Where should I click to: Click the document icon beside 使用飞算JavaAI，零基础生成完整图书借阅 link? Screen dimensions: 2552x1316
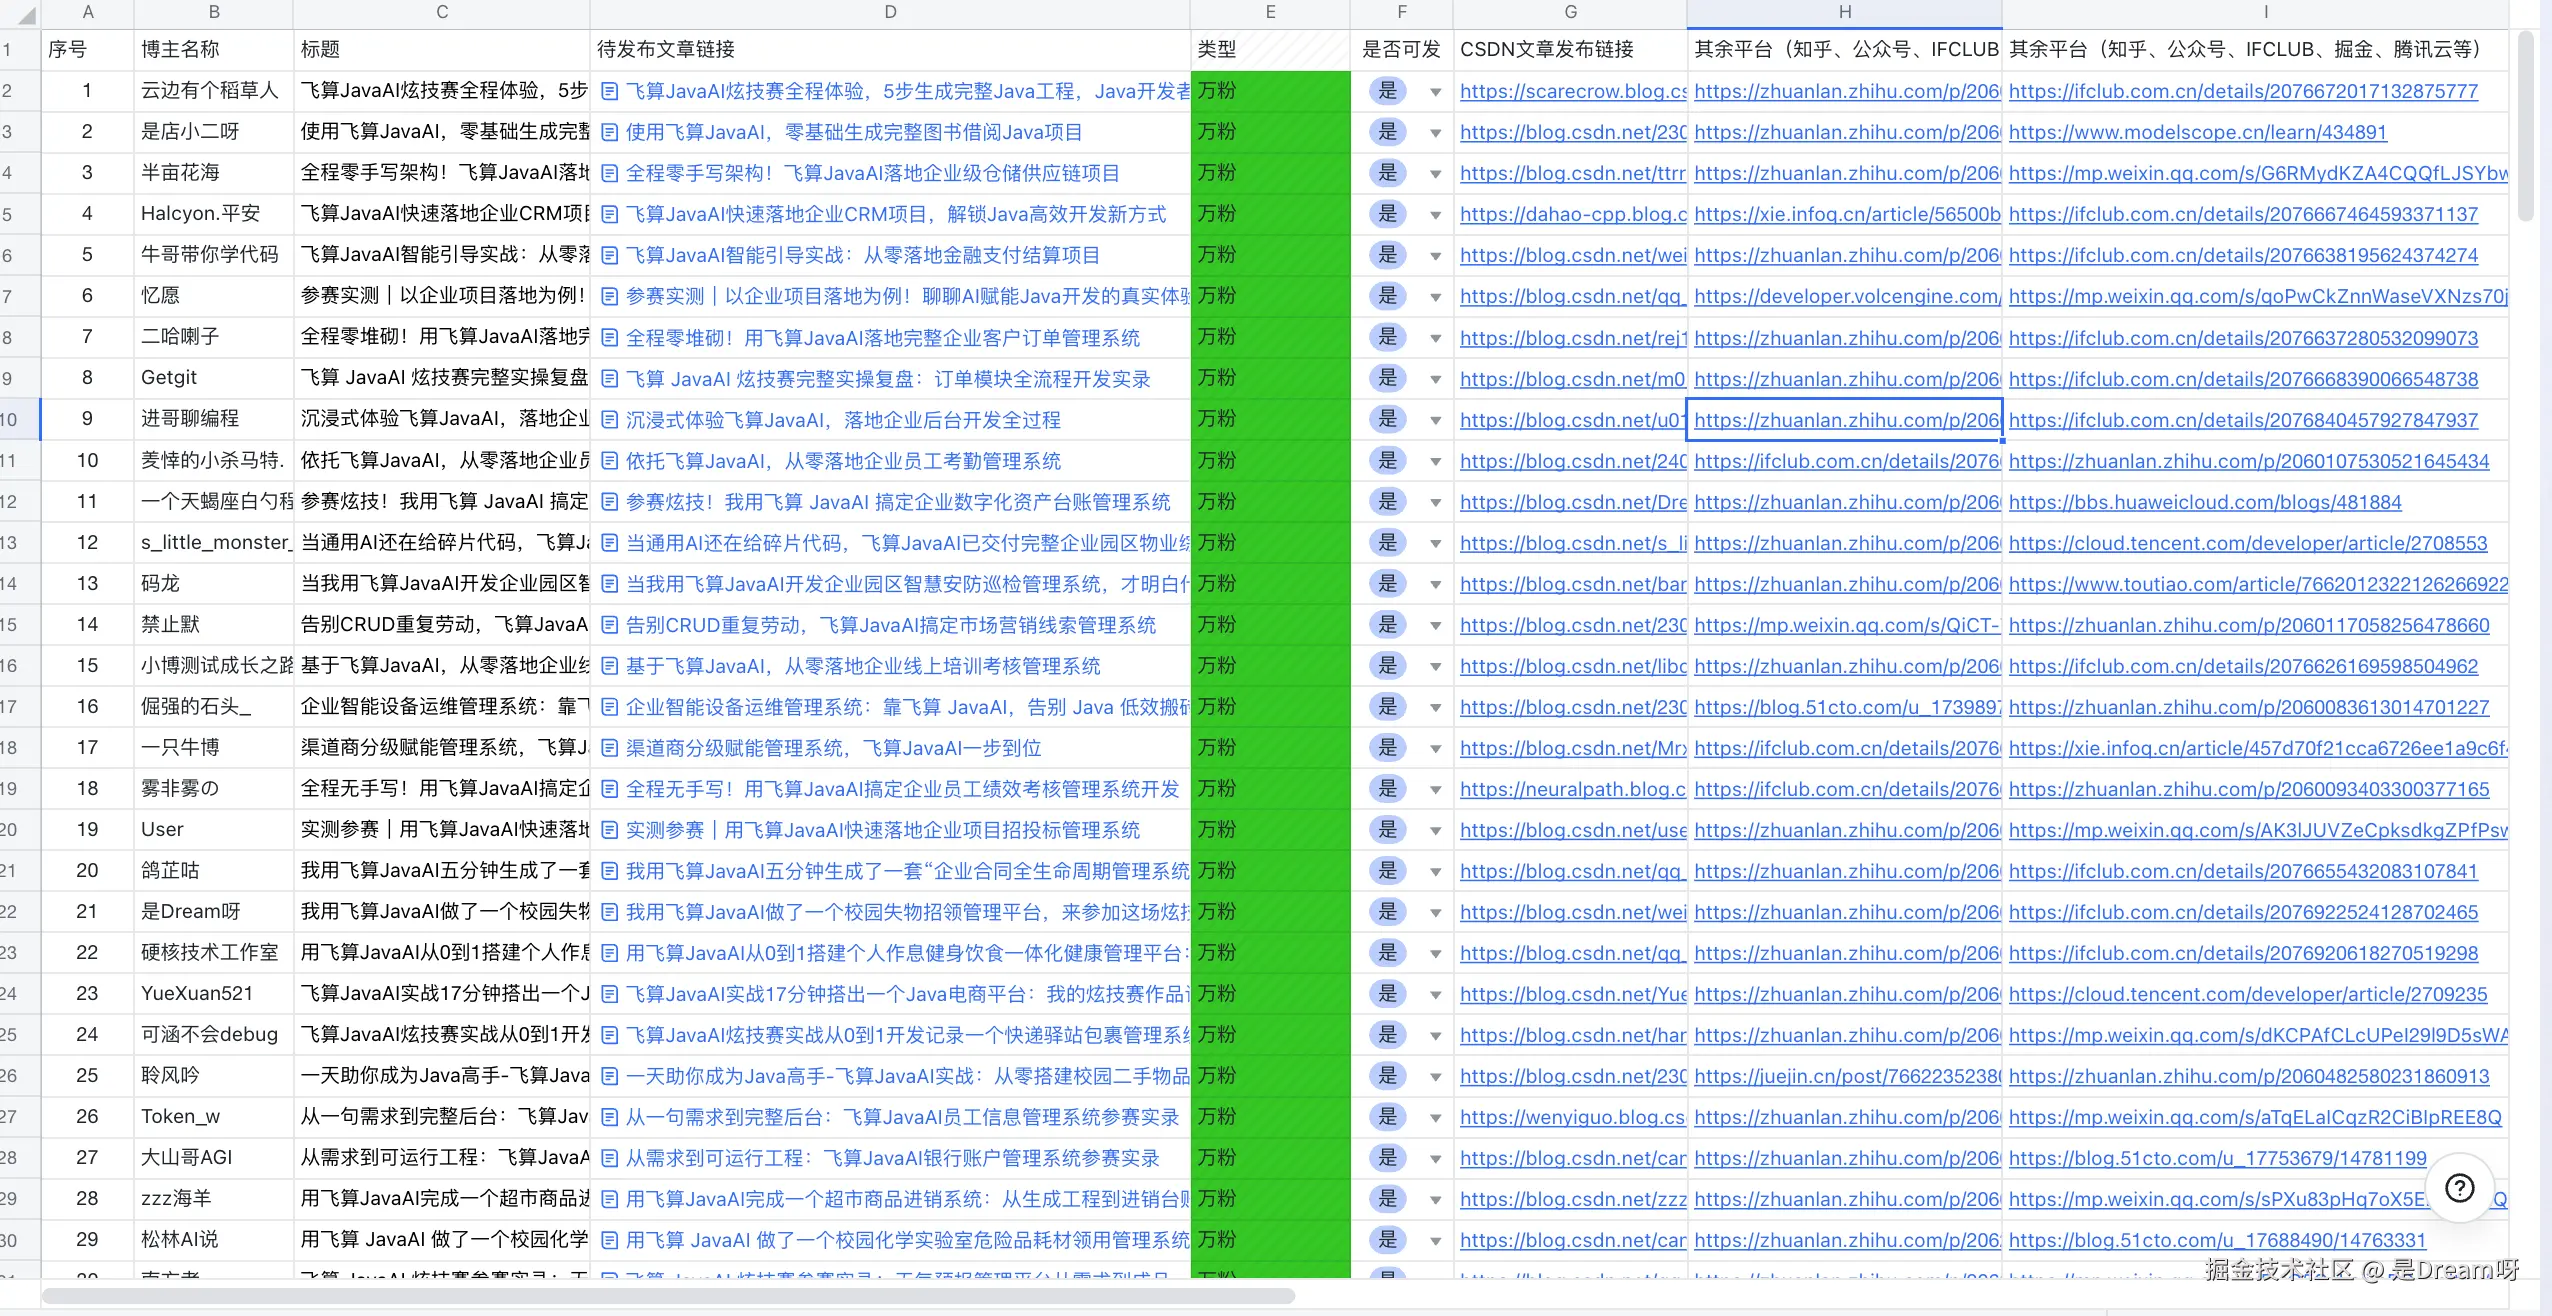pos(609,133)
